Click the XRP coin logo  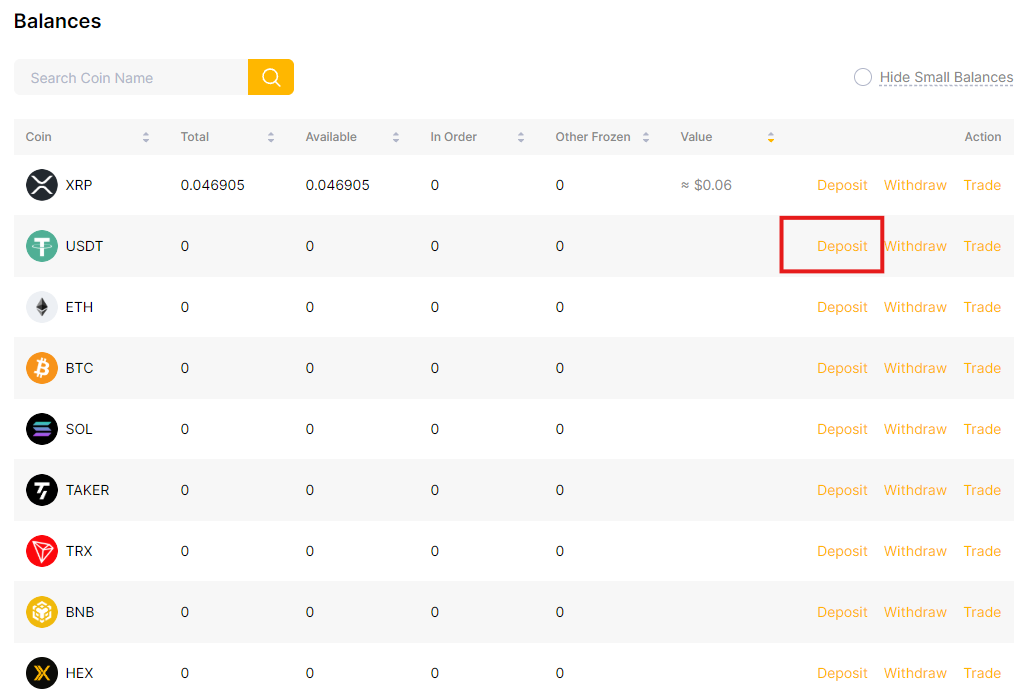42,185
